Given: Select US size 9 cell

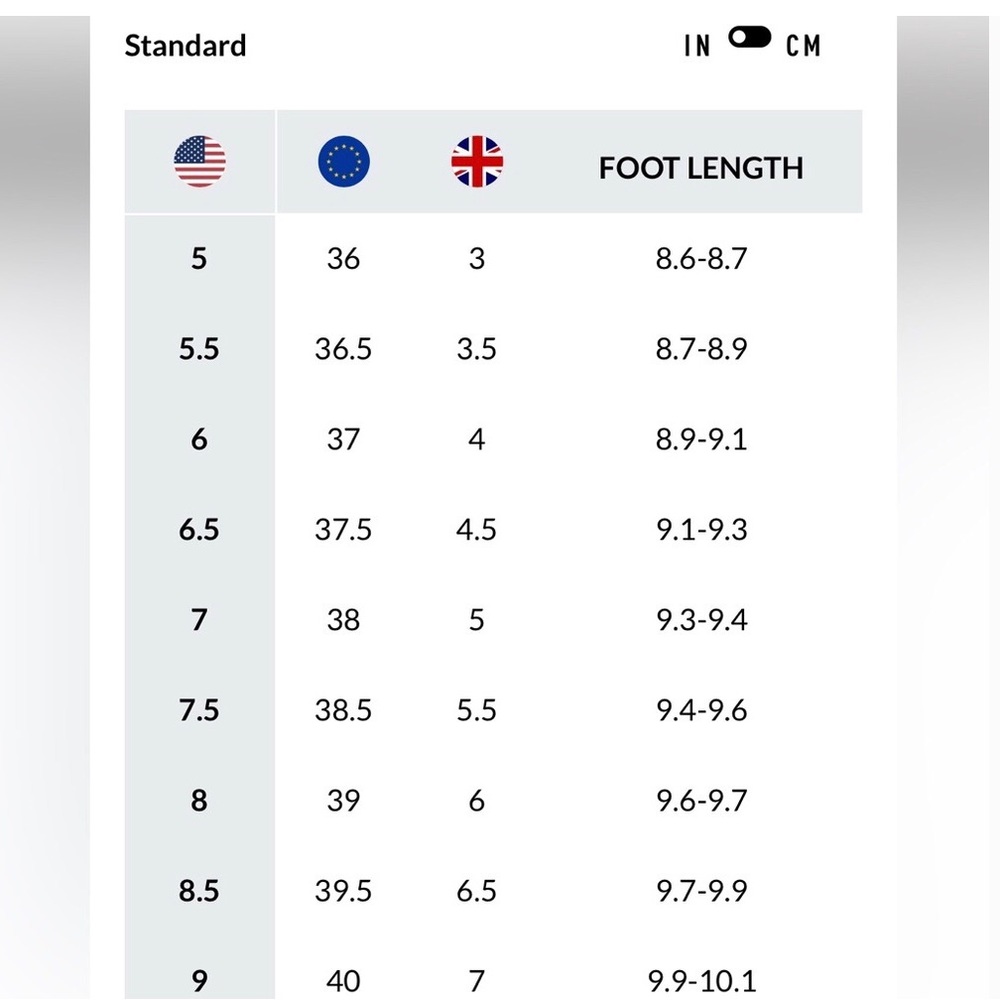Looking at the screenshot, I should coord(199,981).
